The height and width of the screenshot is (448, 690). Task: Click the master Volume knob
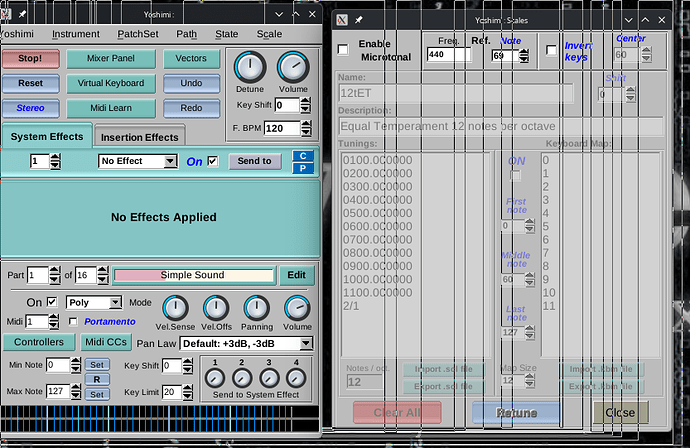[x=293, y=67]
